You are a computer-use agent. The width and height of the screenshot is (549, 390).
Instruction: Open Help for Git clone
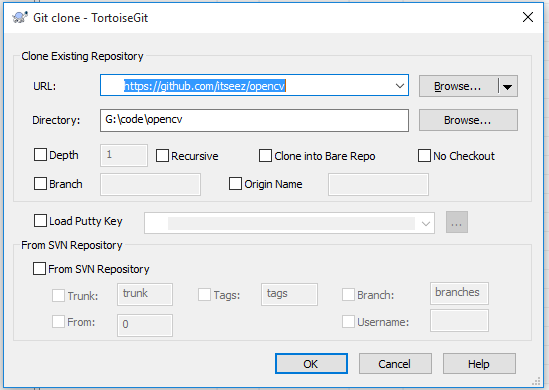point(479,364)
